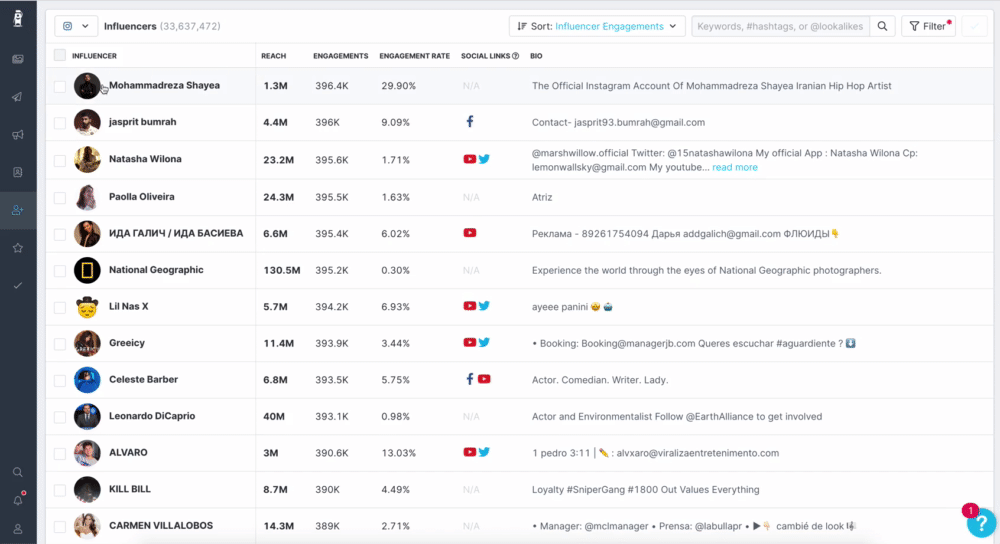Open the Sort Influencer Engagements dropdown

coord(597,26)
